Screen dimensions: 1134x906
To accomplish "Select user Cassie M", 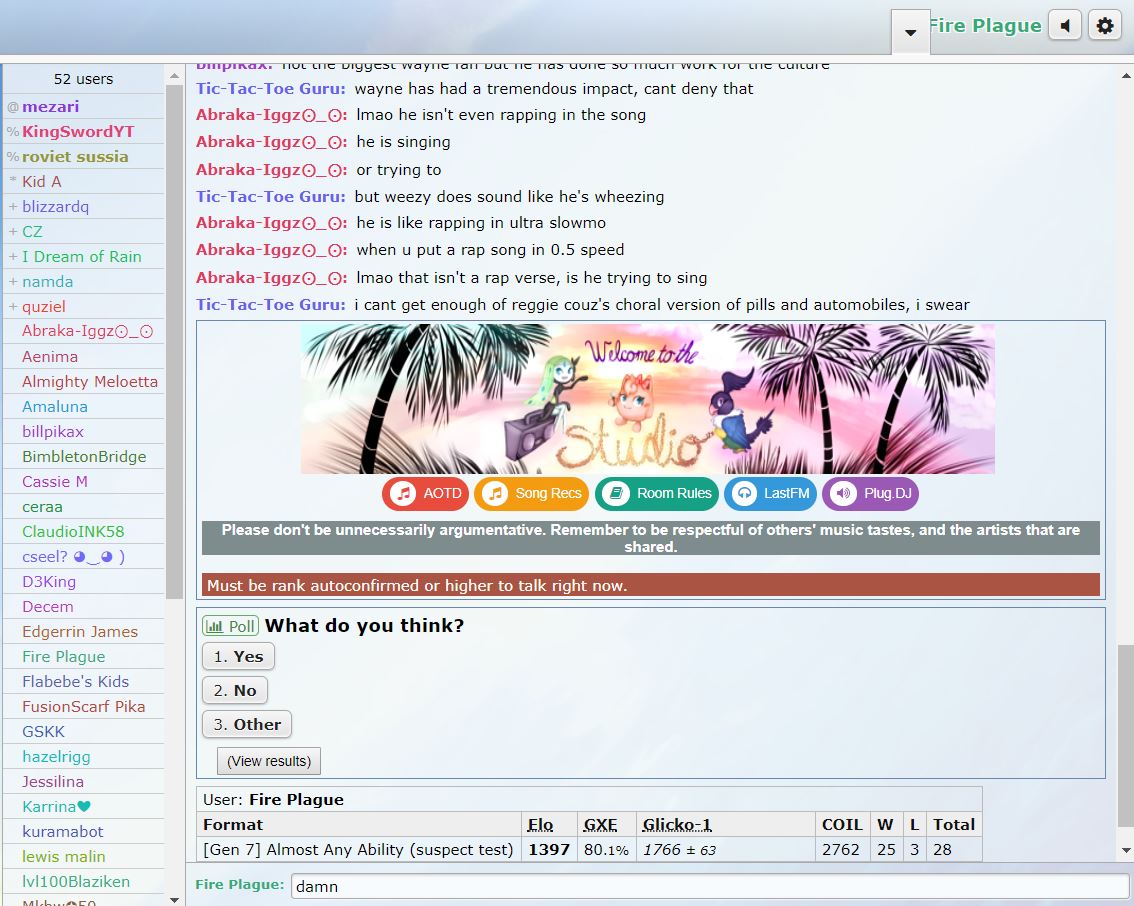I will 83,482.
